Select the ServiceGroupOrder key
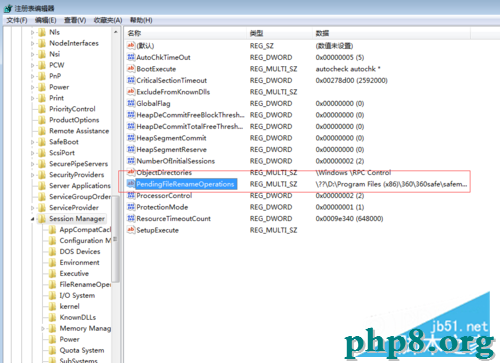 pyautogui.click(x=80, y=197)
